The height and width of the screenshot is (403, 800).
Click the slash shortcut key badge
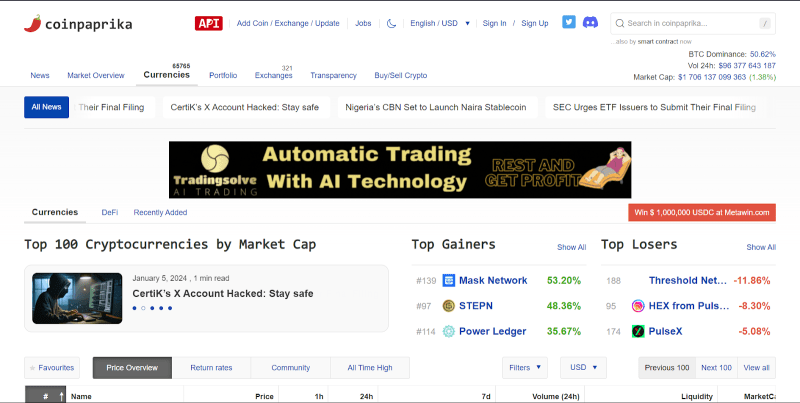click(x=764, y=23)
